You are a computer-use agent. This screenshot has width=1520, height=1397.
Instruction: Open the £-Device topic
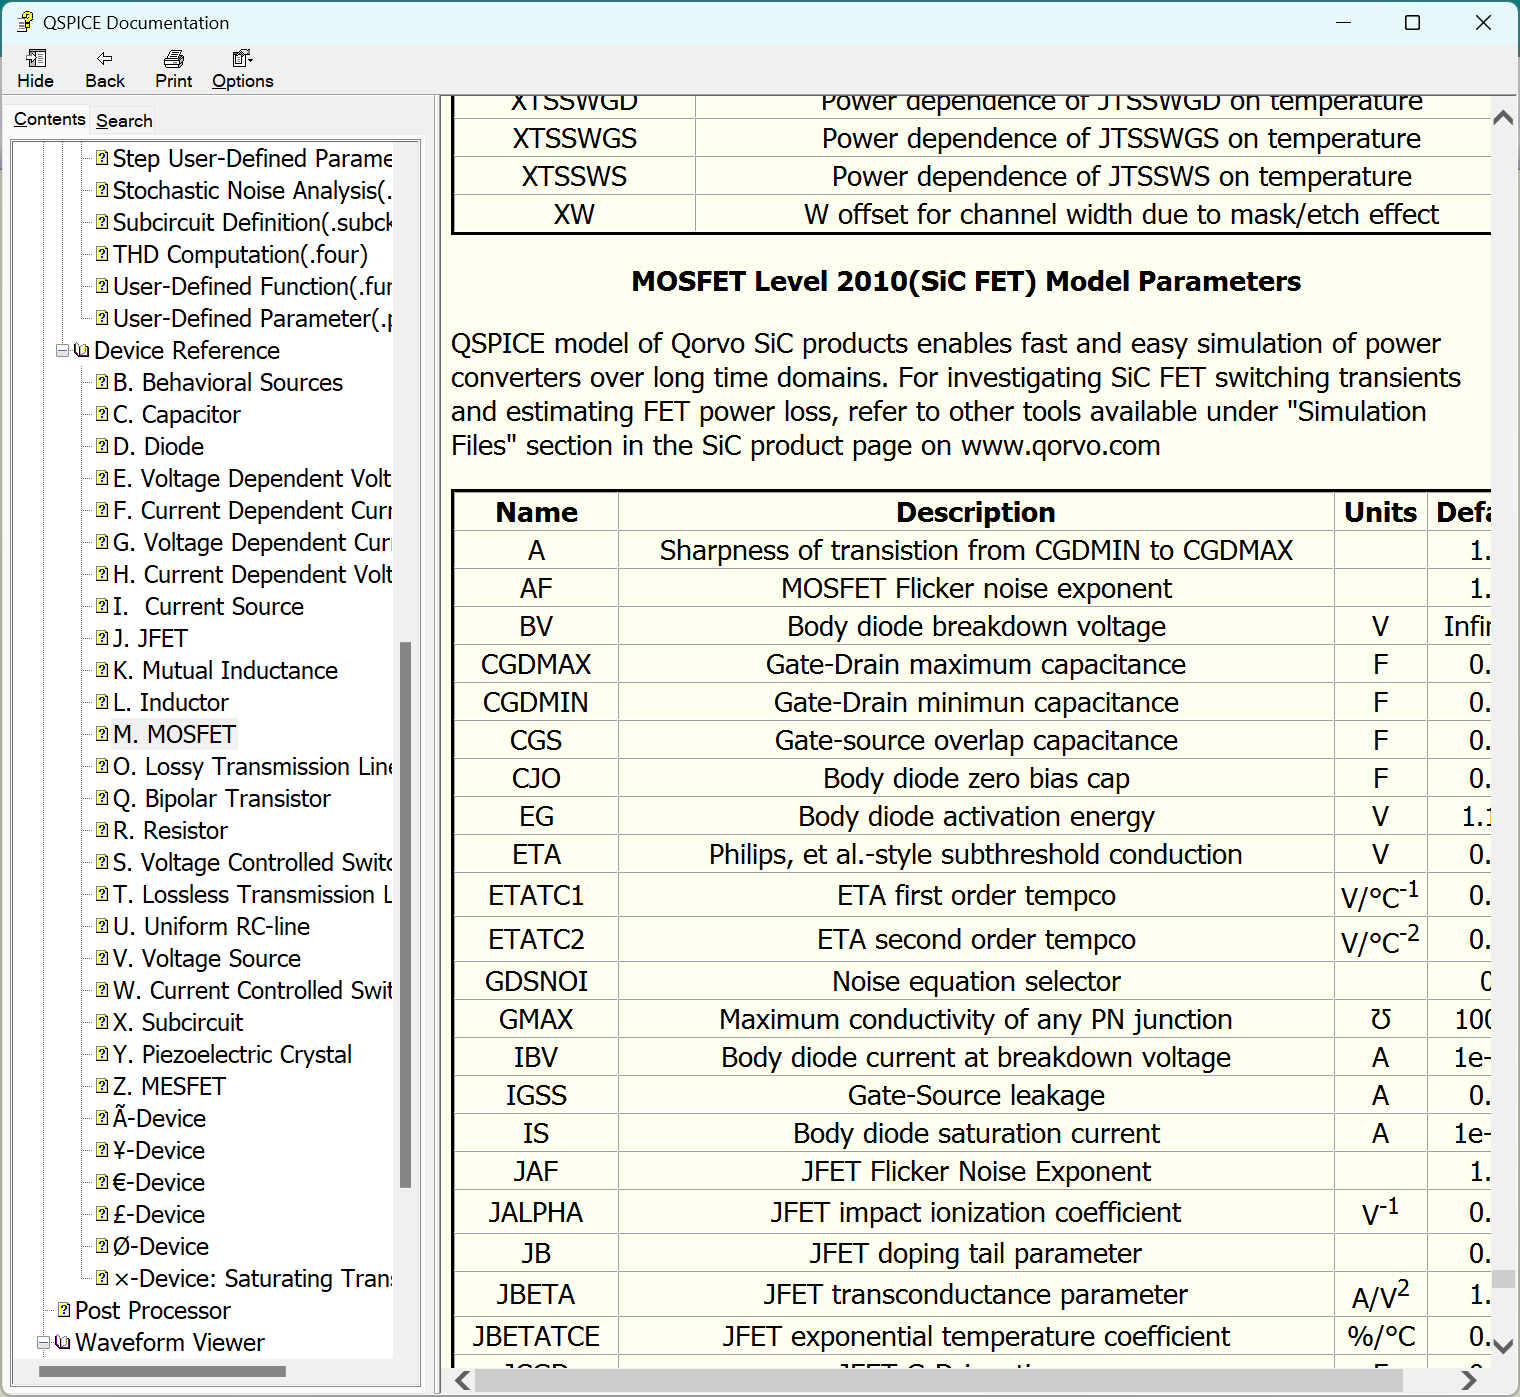click(159, 1215)
